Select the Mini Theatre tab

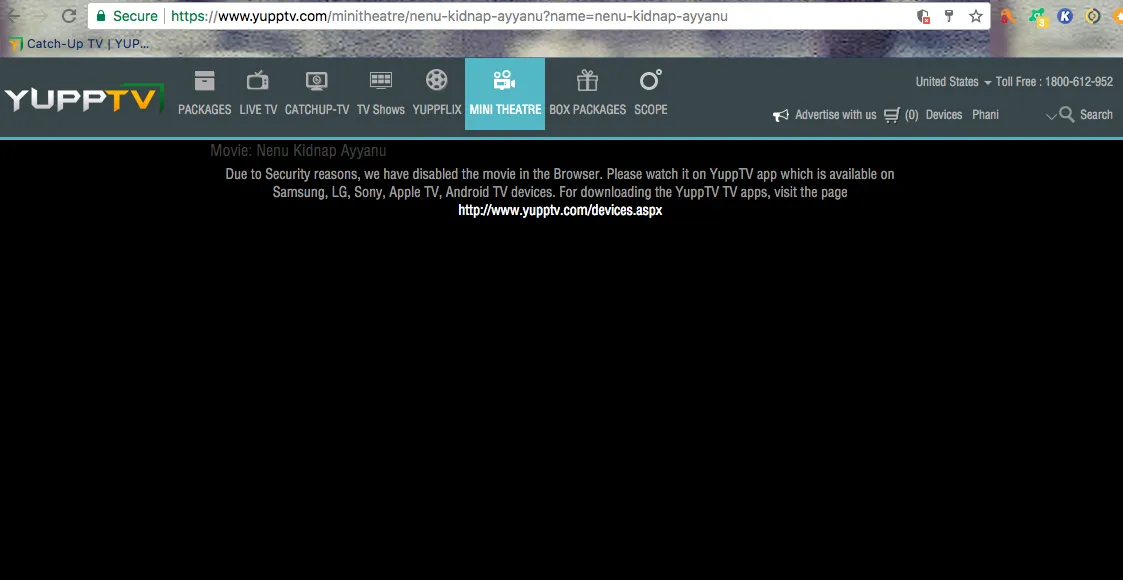click(x=505, y=94)
